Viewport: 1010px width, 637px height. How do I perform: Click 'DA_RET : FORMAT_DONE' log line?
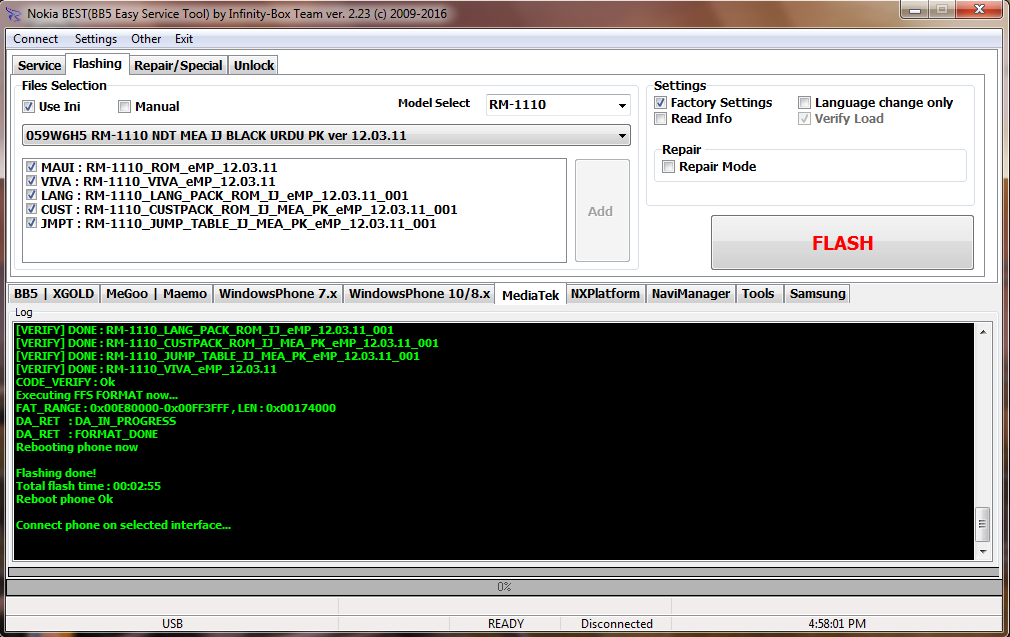[x=87, y=434]
